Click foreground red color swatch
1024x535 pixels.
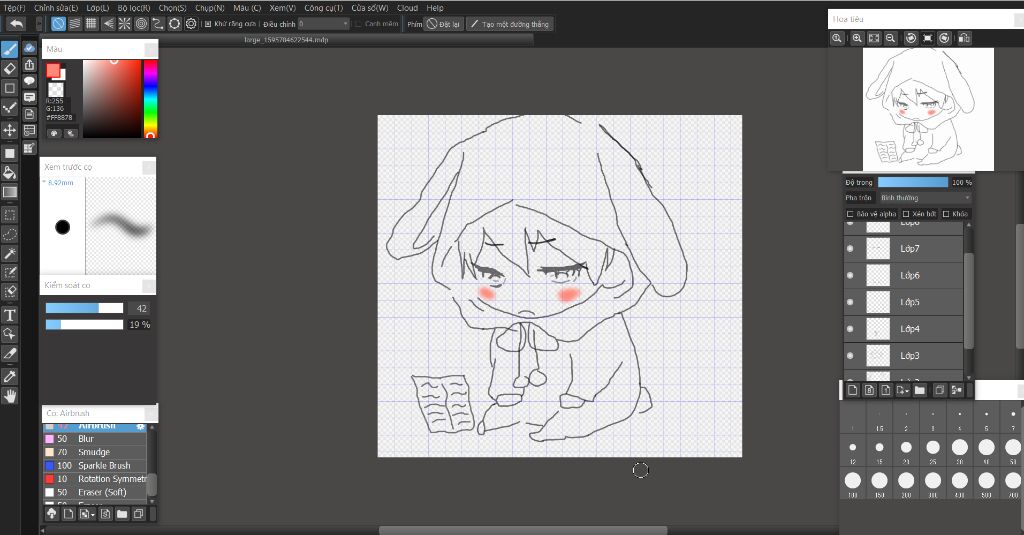52,70
